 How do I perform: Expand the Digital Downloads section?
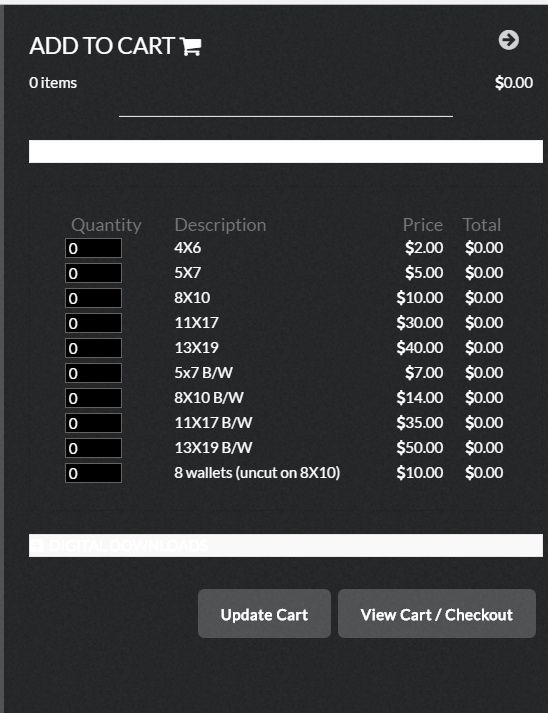click(286, 545)
